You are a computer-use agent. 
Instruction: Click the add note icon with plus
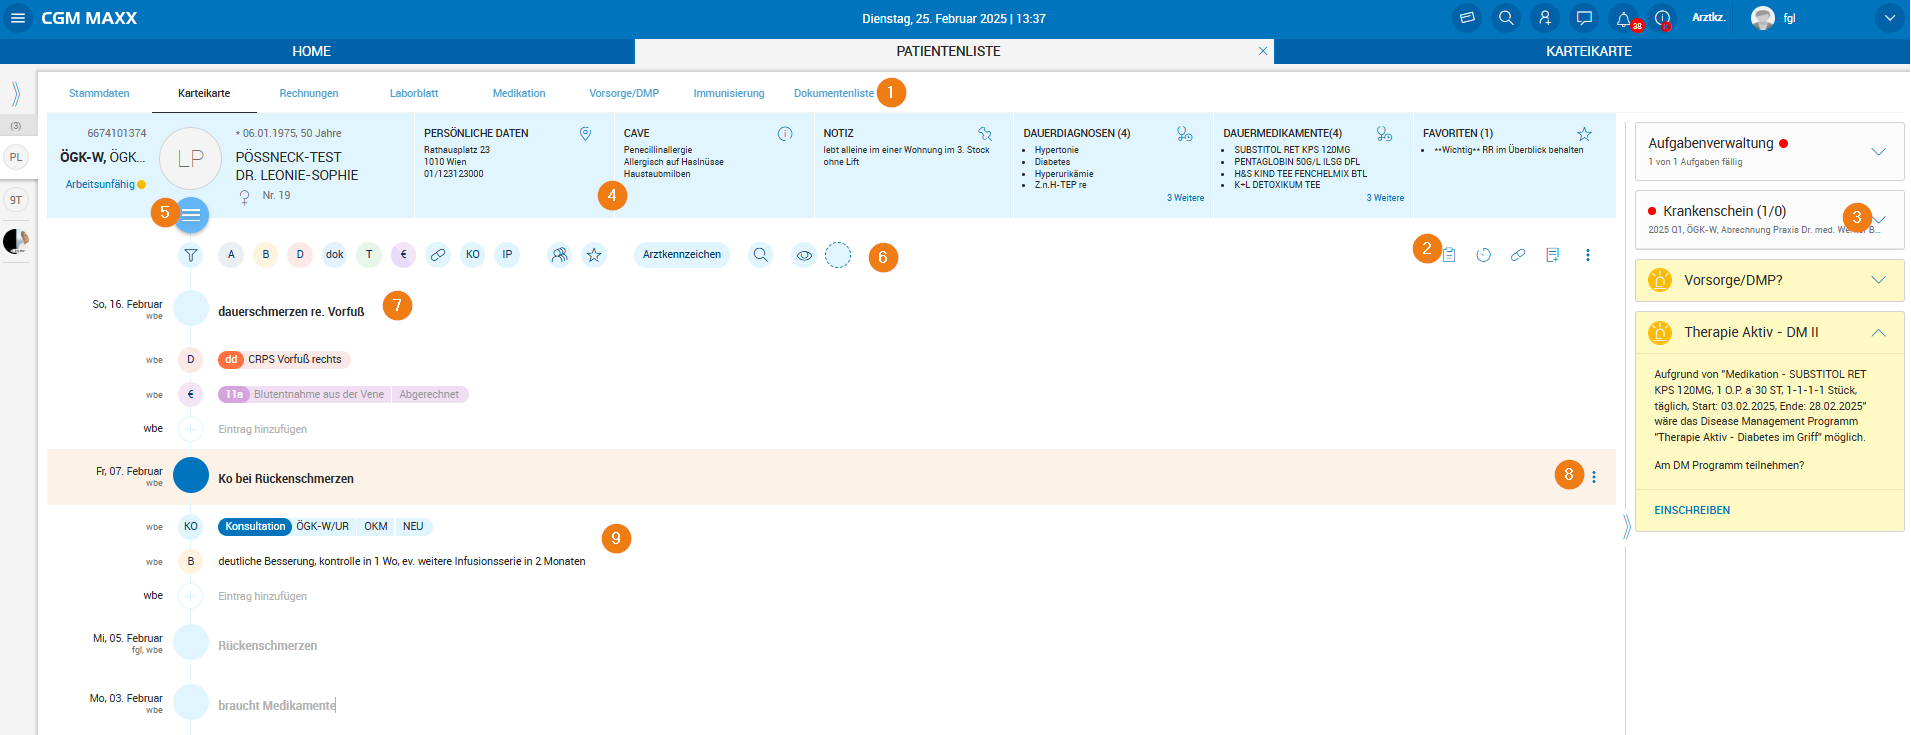click(1552, 255)
